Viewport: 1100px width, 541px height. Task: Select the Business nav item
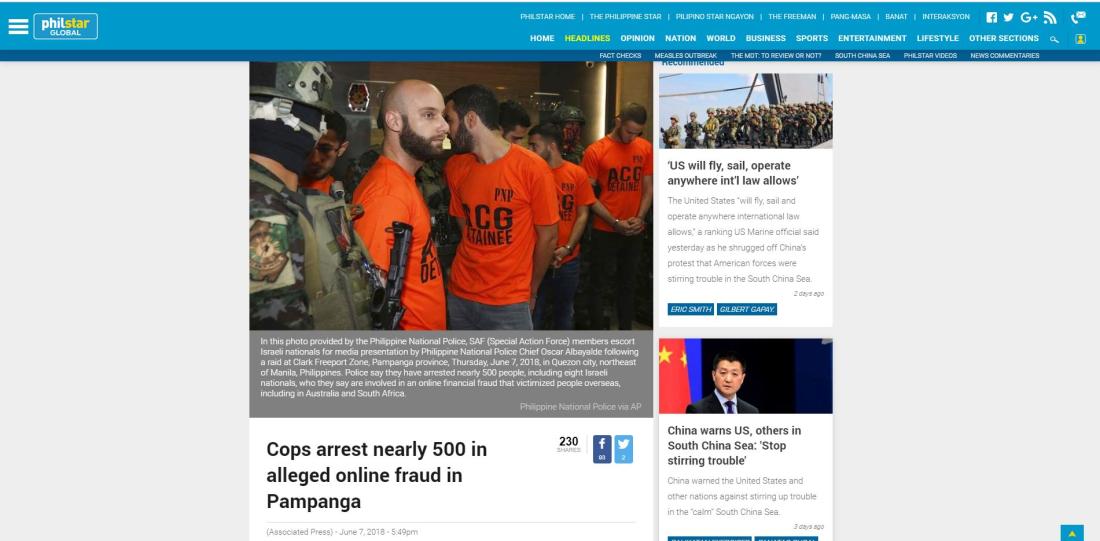pyautogui.click(x=765, y=39)
